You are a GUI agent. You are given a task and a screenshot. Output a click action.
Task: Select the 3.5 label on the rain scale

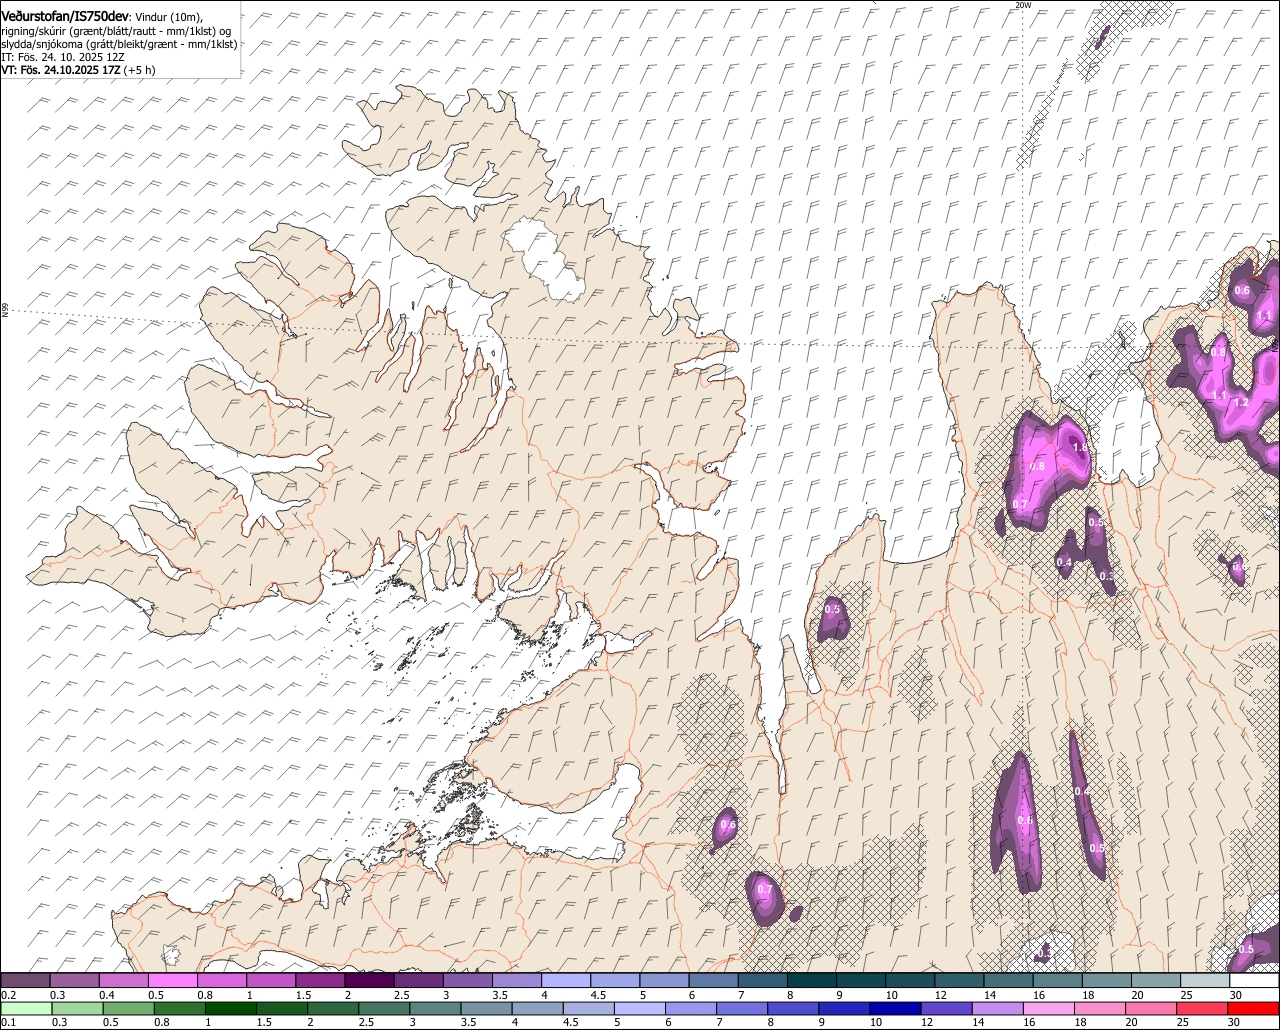(x=468, y=1023)
